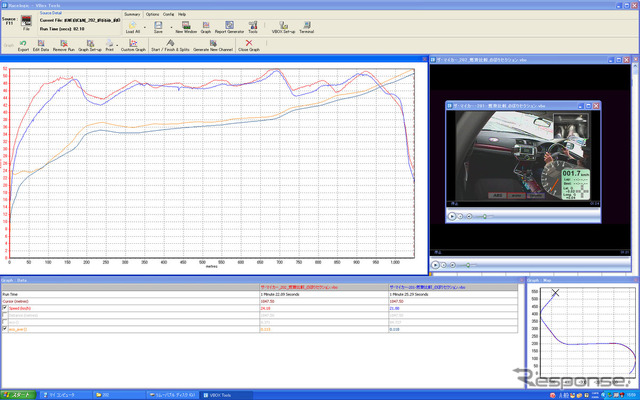Click the File source icon

point(26,21)
